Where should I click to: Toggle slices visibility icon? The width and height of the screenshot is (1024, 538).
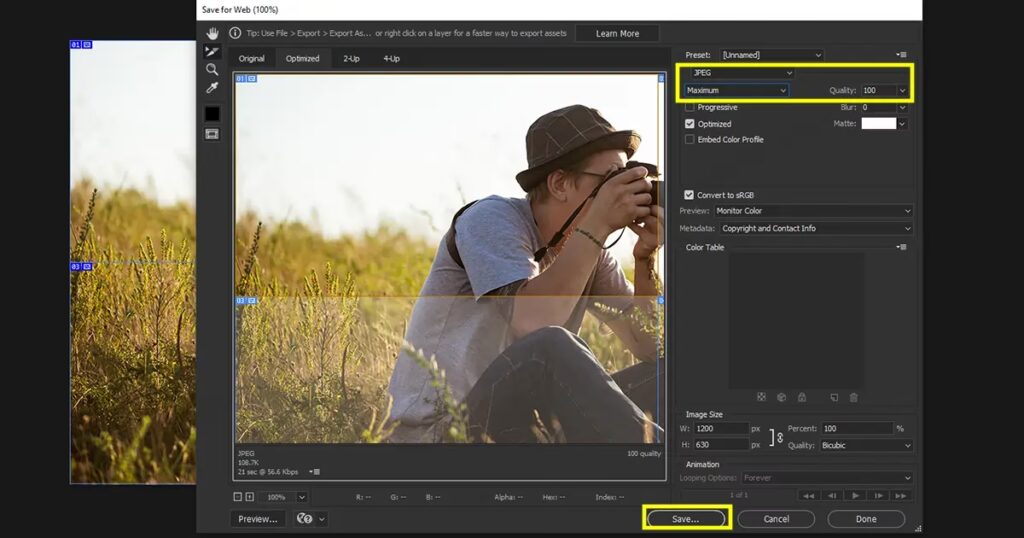point(211,133)
